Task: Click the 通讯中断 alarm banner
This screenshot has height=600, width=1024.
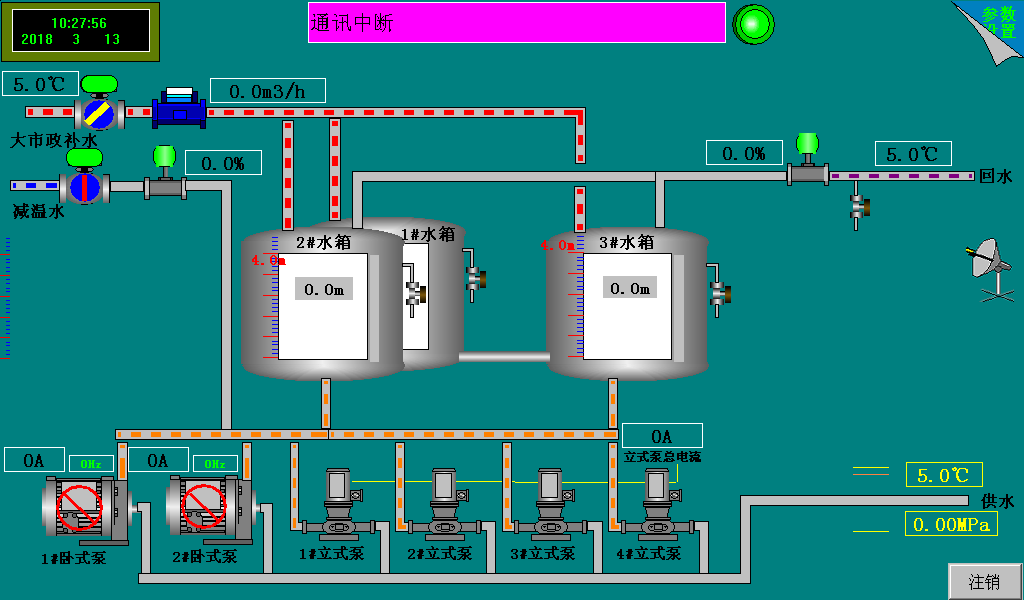Action: [516, 22]
